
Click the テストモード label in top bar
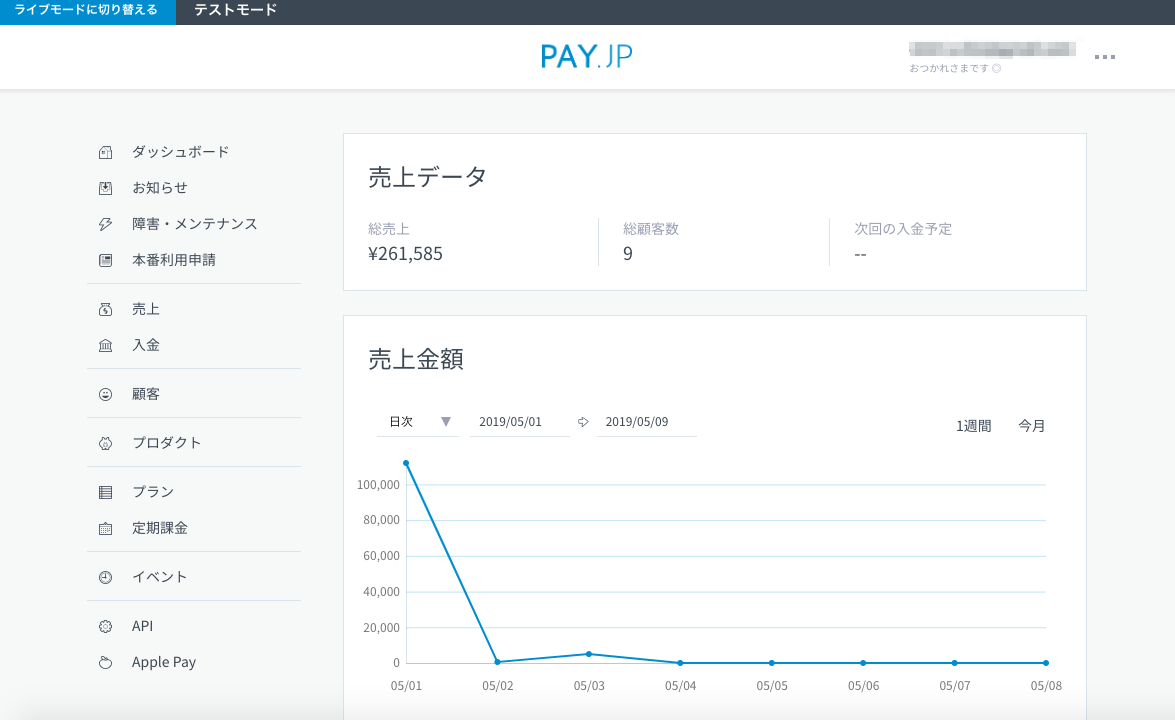(235, 10)
